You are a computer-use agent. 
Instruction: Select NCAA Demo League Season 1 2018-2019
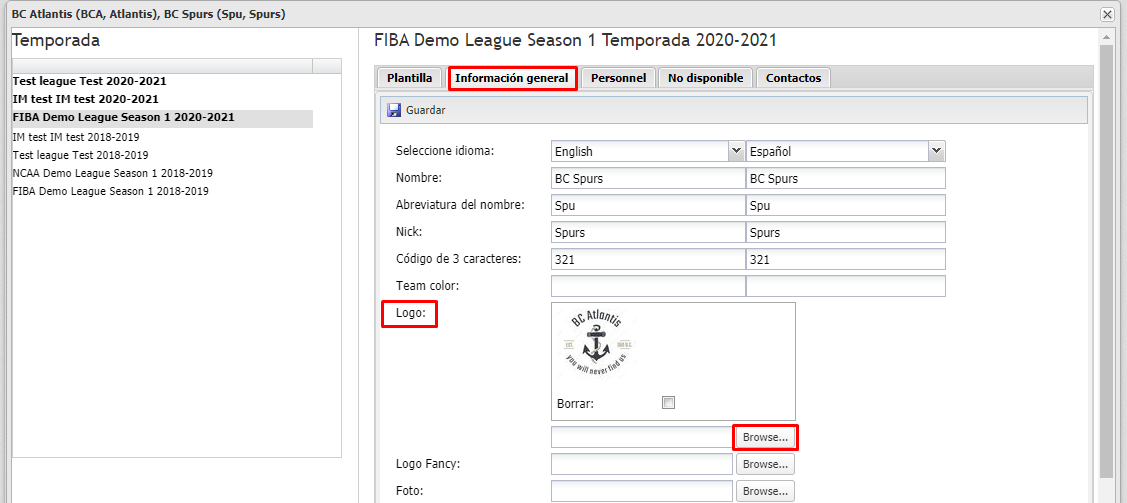coord(113,173)
